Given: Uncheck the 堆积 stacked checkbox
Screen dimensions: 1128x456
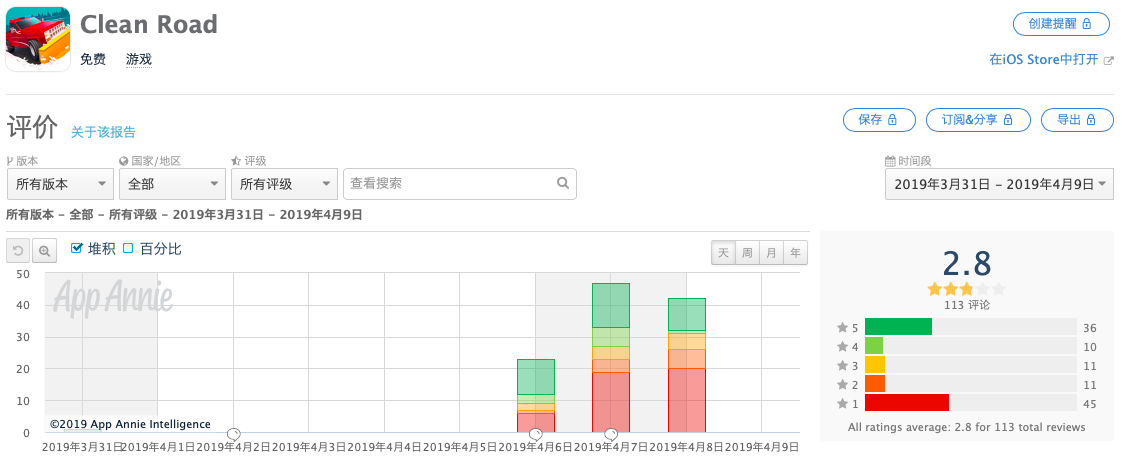Looking at the screenshot, I should click(77, 248).
